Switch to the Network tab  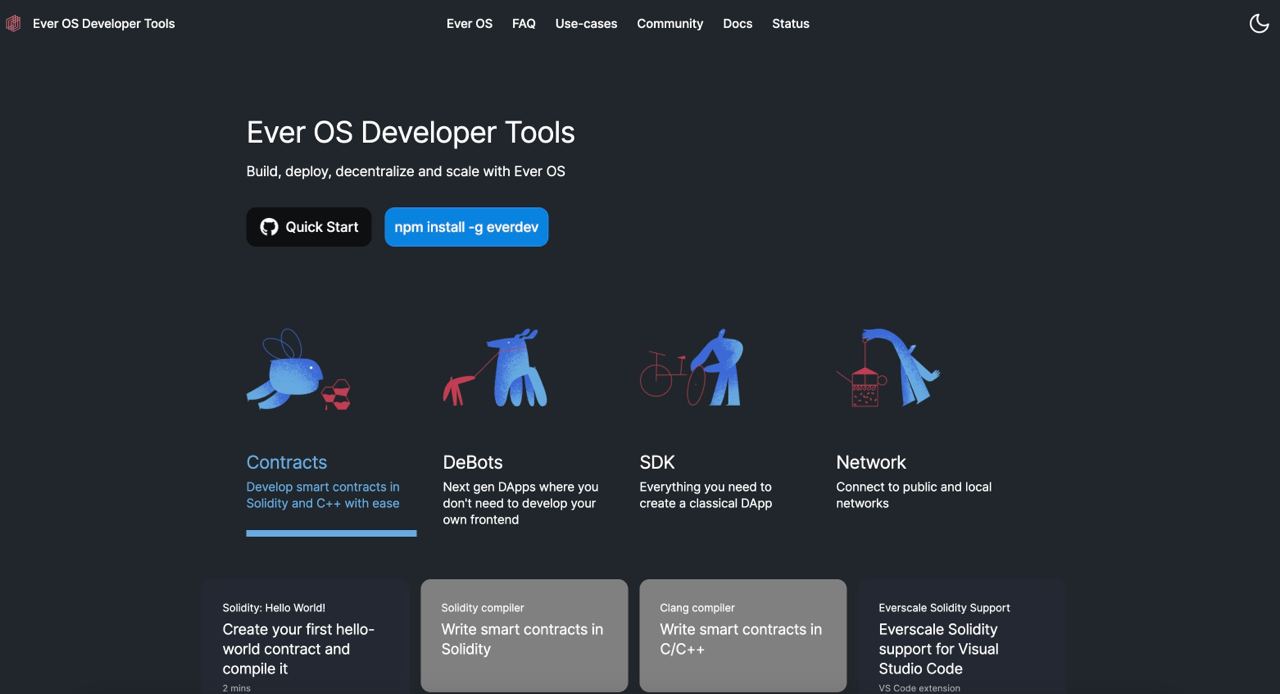click(x=871, y=462)
